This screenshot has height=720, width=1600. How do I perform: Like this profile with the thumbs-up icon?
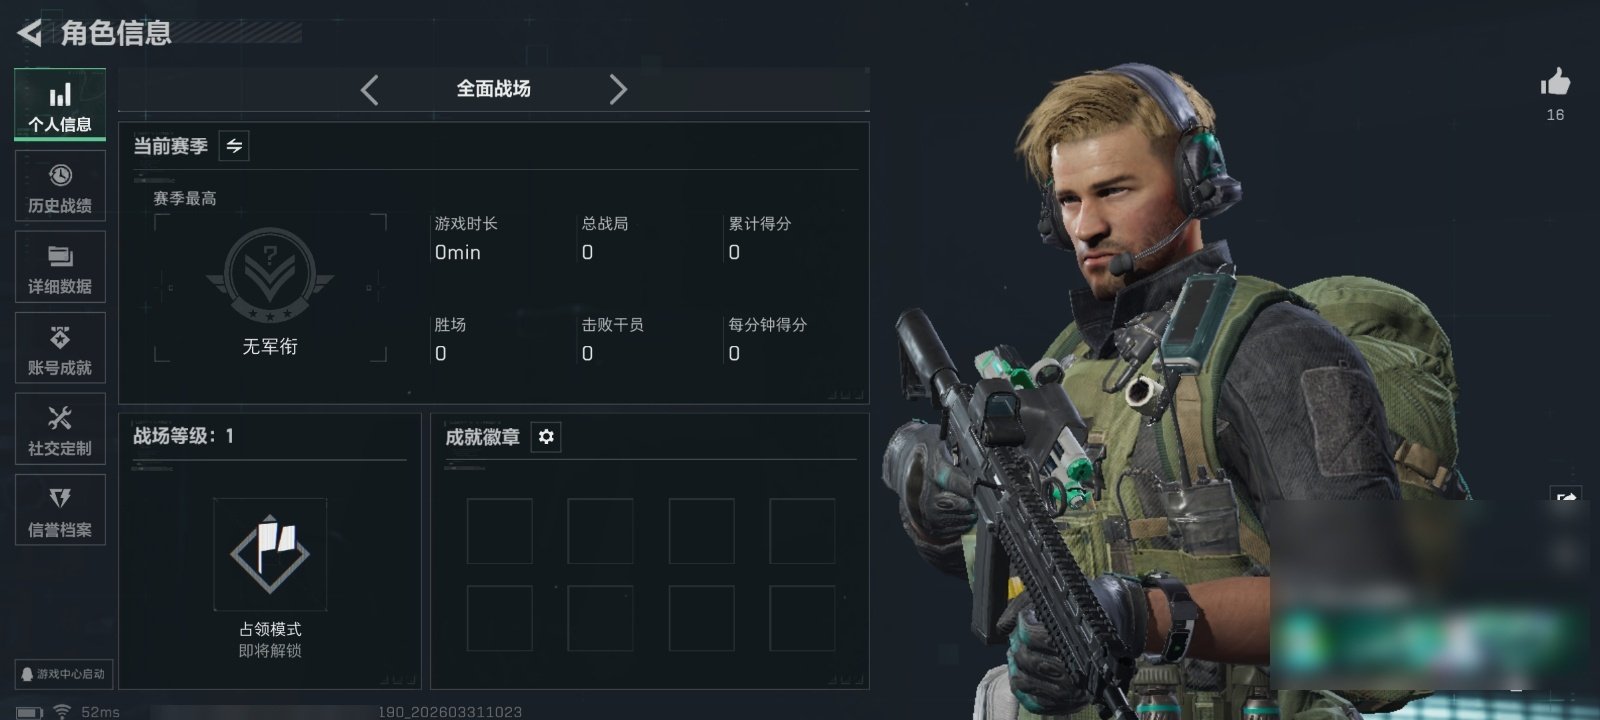[x=1555, y=82]
